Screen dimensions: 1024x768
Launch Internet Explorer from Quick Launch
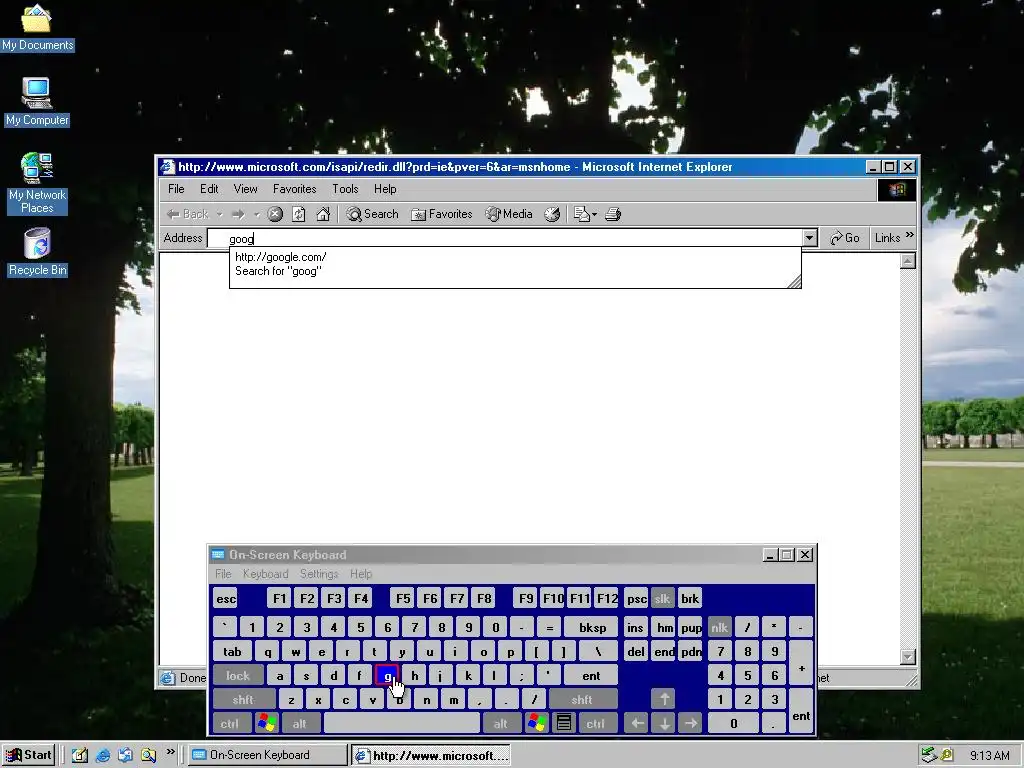pyautogui.click(x=103, y=756)
